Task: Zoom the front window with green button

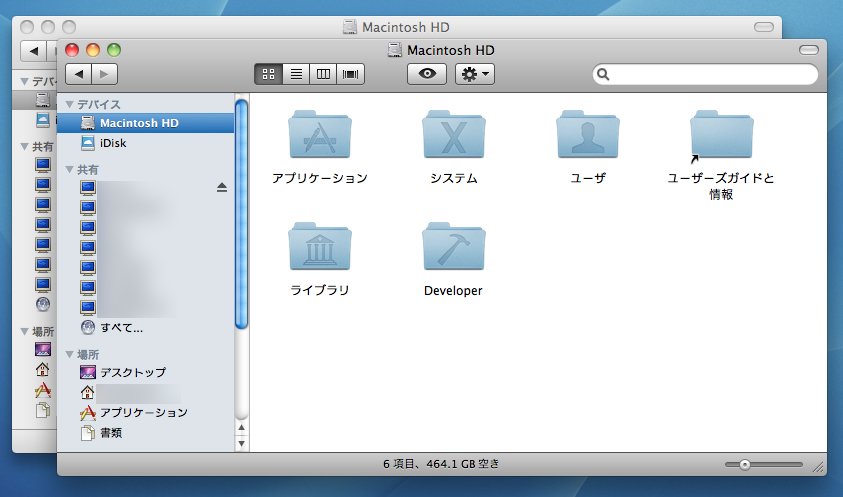Action: tap(114, 50)
